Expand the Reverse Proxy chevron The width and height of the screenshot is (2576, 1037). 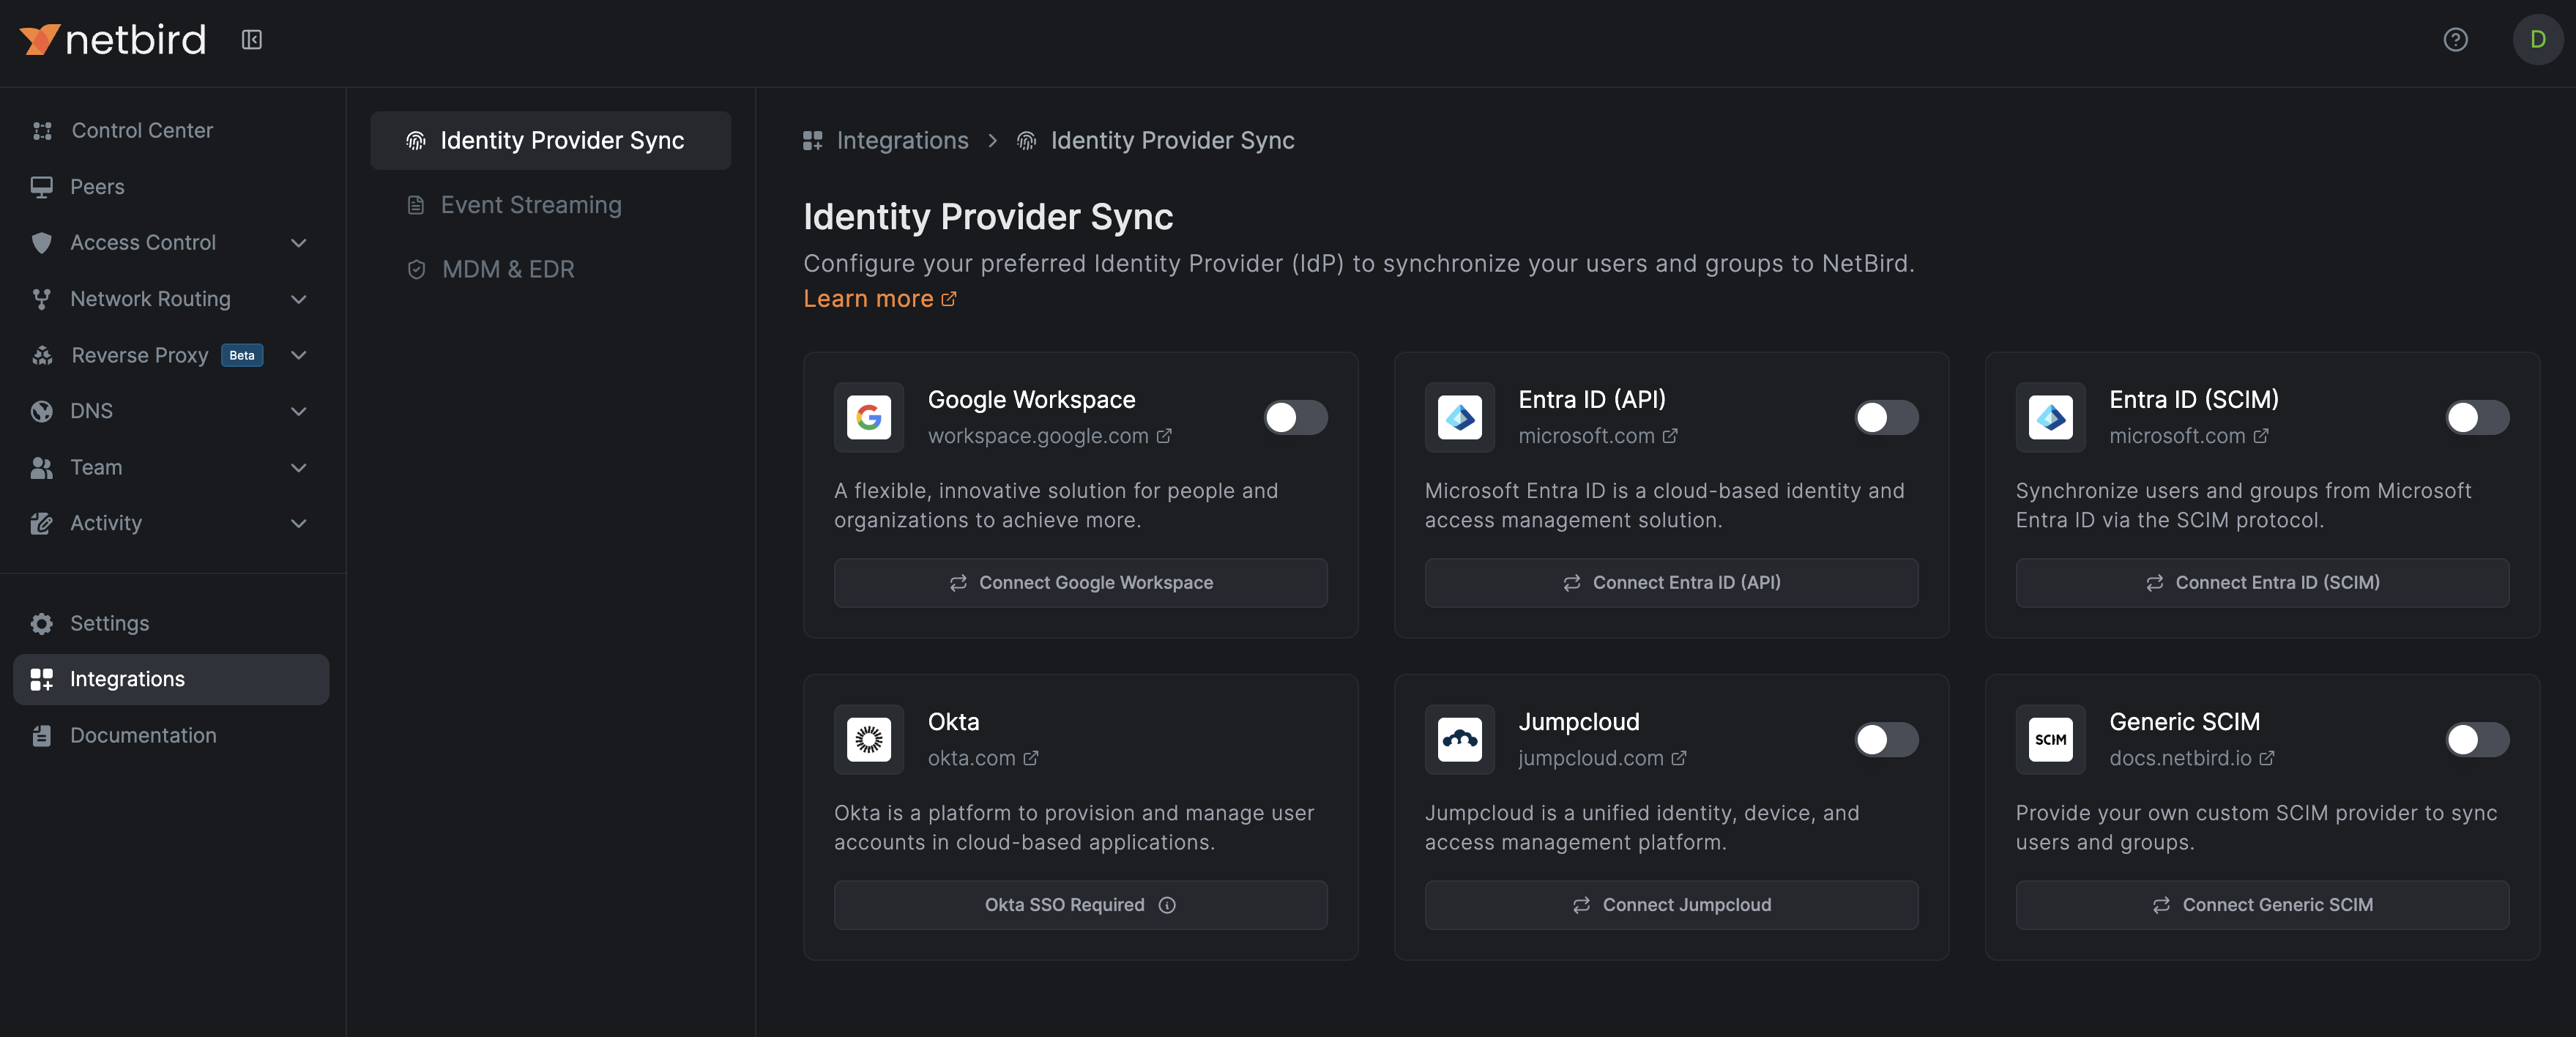tap(298, 355)
